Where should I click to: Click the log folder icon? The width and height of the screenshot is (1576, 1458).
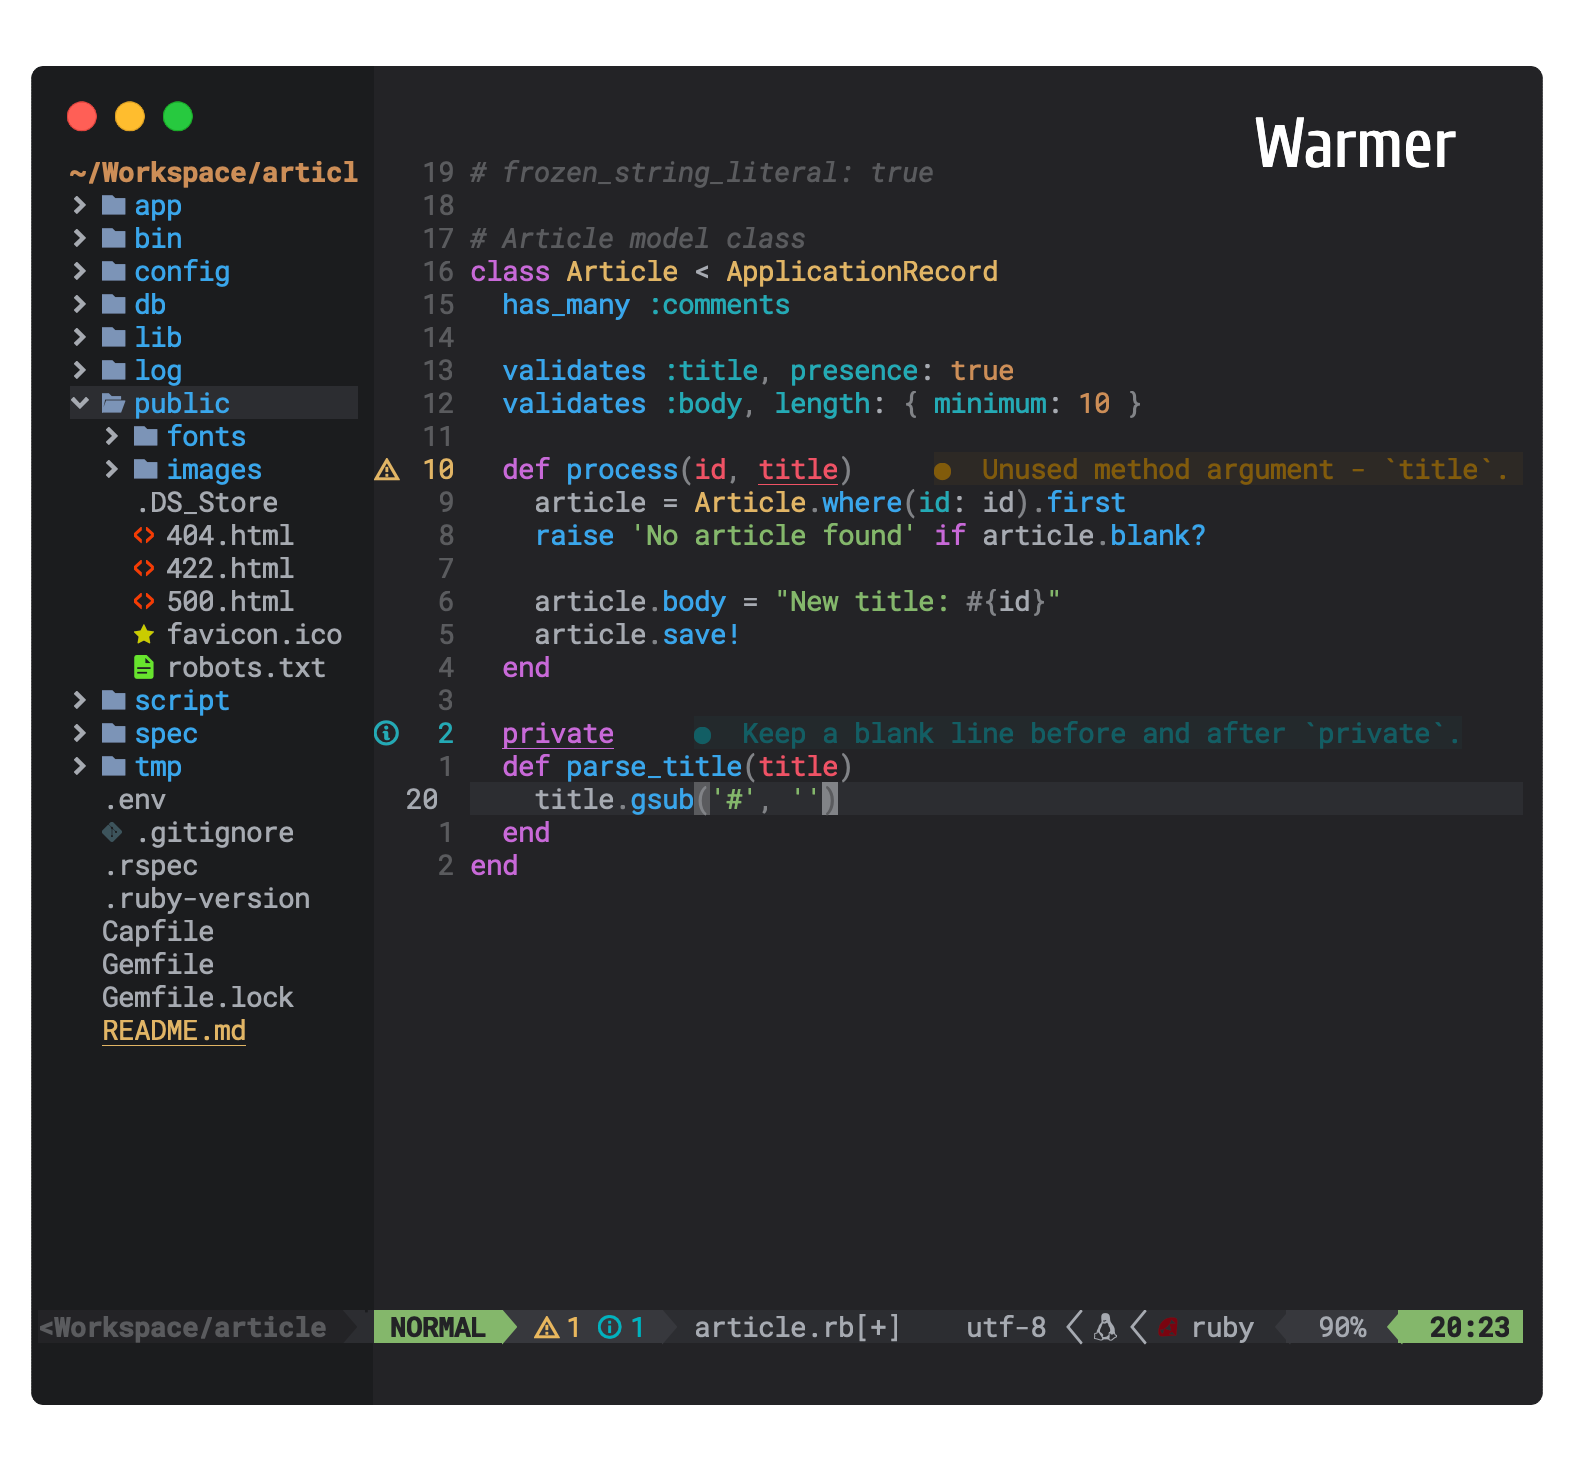pos(114,370)
